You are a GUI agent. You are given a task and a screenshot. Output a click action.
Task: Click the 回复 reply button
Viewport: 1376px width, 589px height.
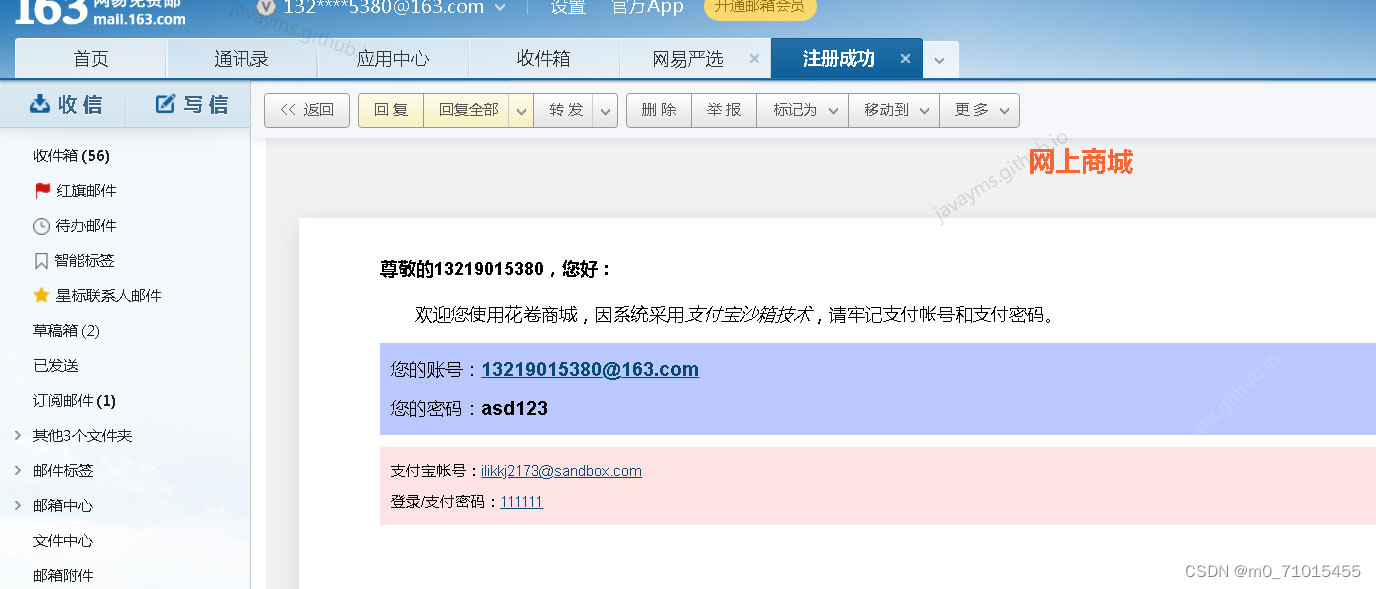[x=391, y=111]
